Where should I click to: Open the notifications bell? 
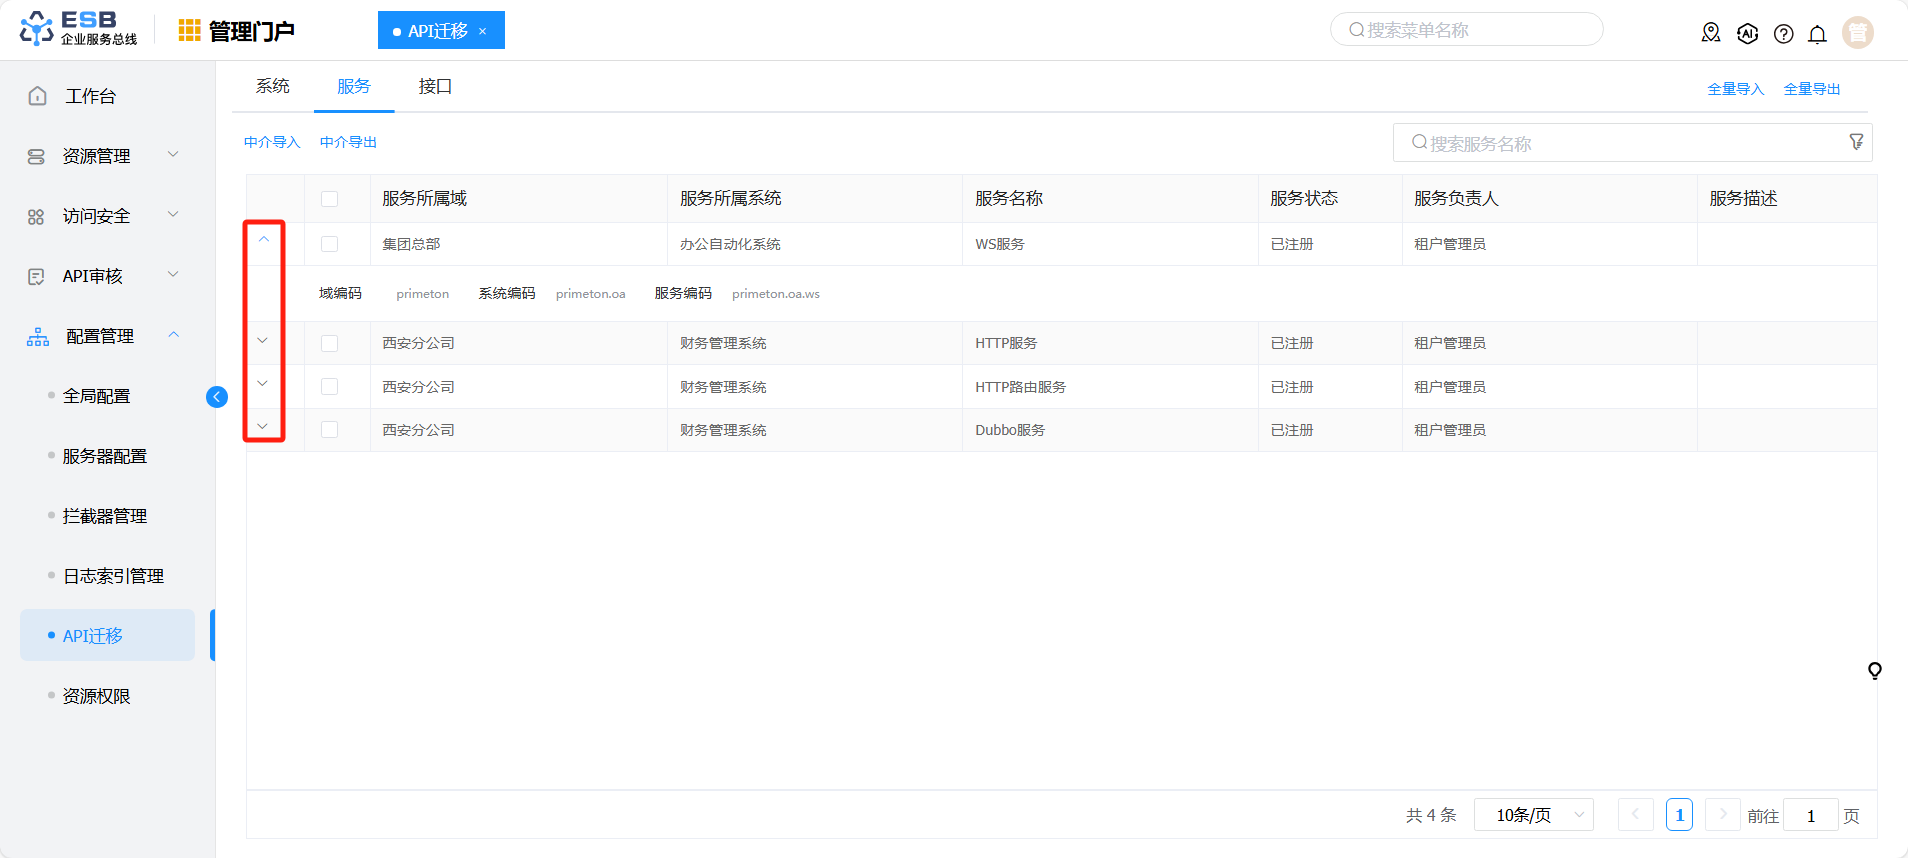pos(1817,33)
